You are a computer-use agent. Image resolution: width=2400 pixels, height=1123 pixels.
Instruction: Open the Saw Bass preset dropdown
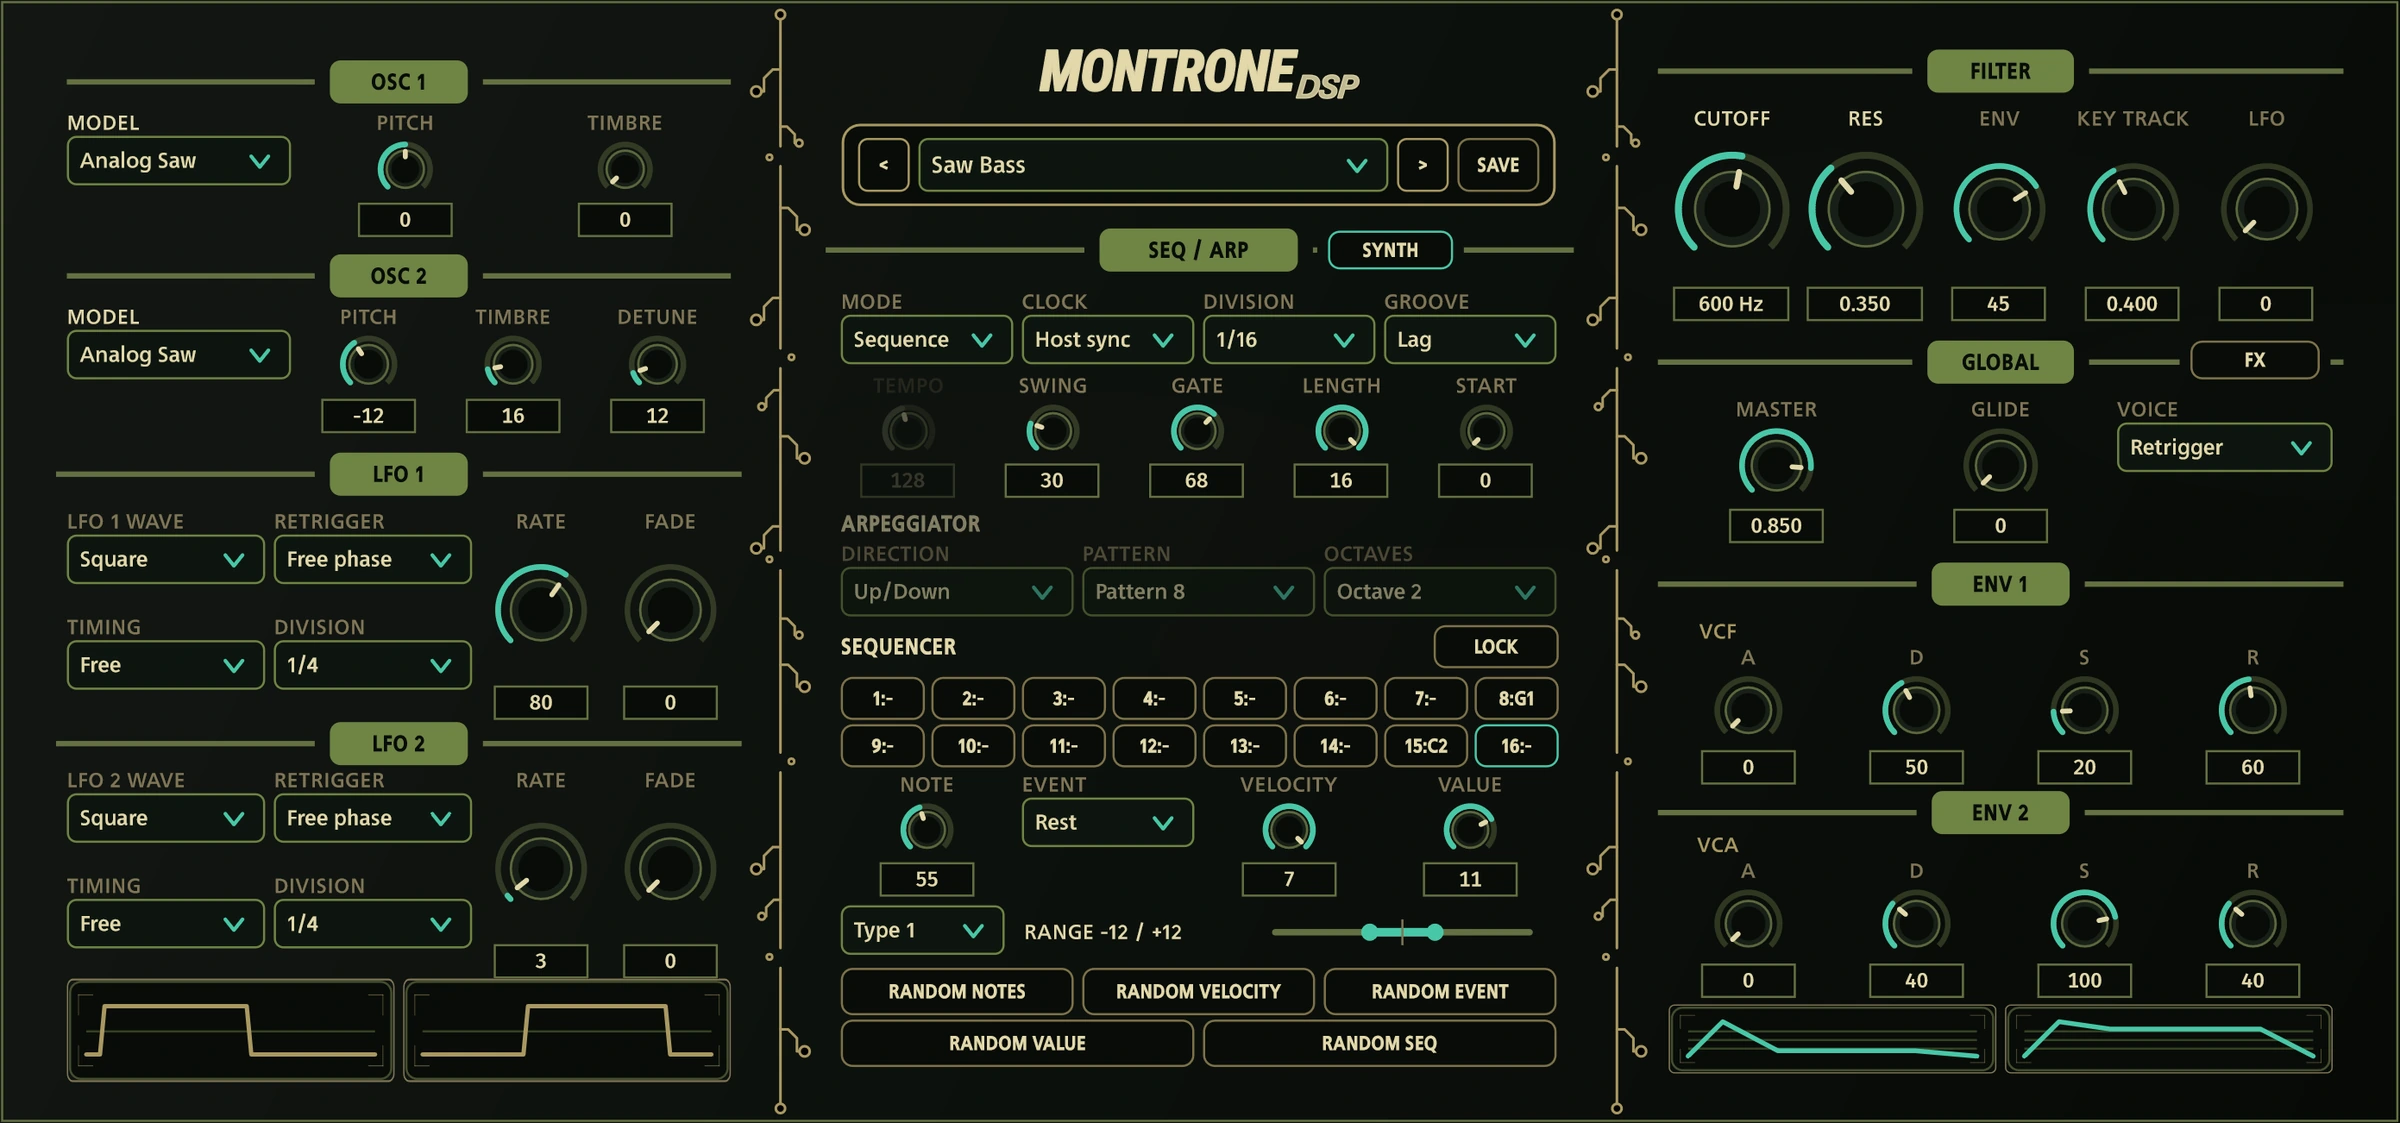click(x=1152, y=165)
